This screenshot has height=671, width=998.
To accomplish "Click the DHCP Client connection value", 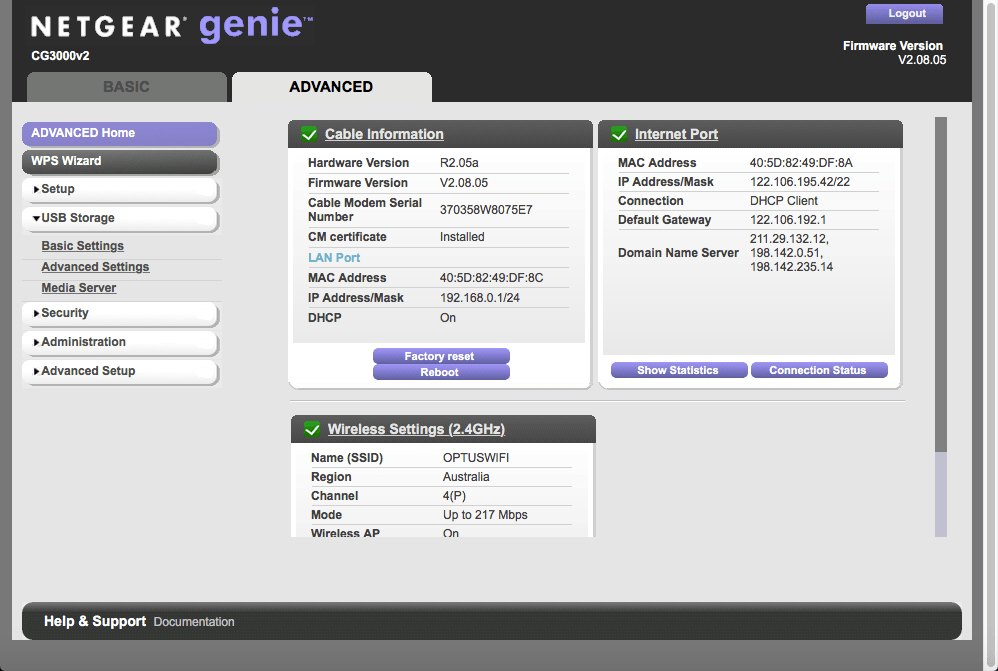I will (784, 201).
